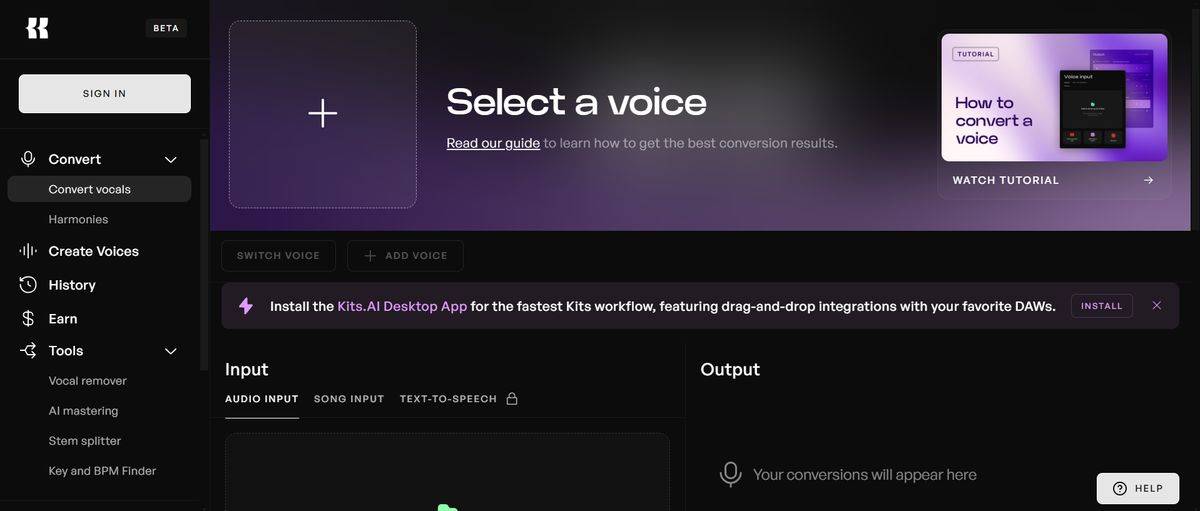Image resolution: width=1200 pixels, height=511 pixels.
Task: Click the Install button in banner
Action: tap(1101, 306)
